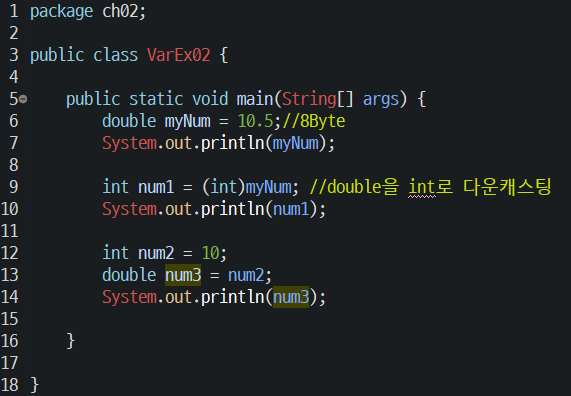Click line number 18 in gutter
The width and height of the screenshot is (571, 396).
9,385
